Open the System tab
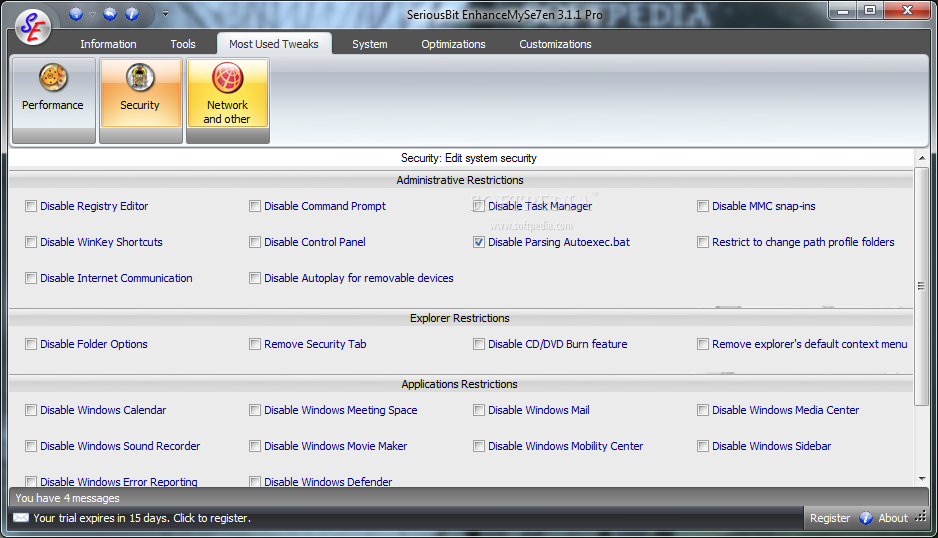The height and width of the screenshot is (538, 938). click(370, 44)
